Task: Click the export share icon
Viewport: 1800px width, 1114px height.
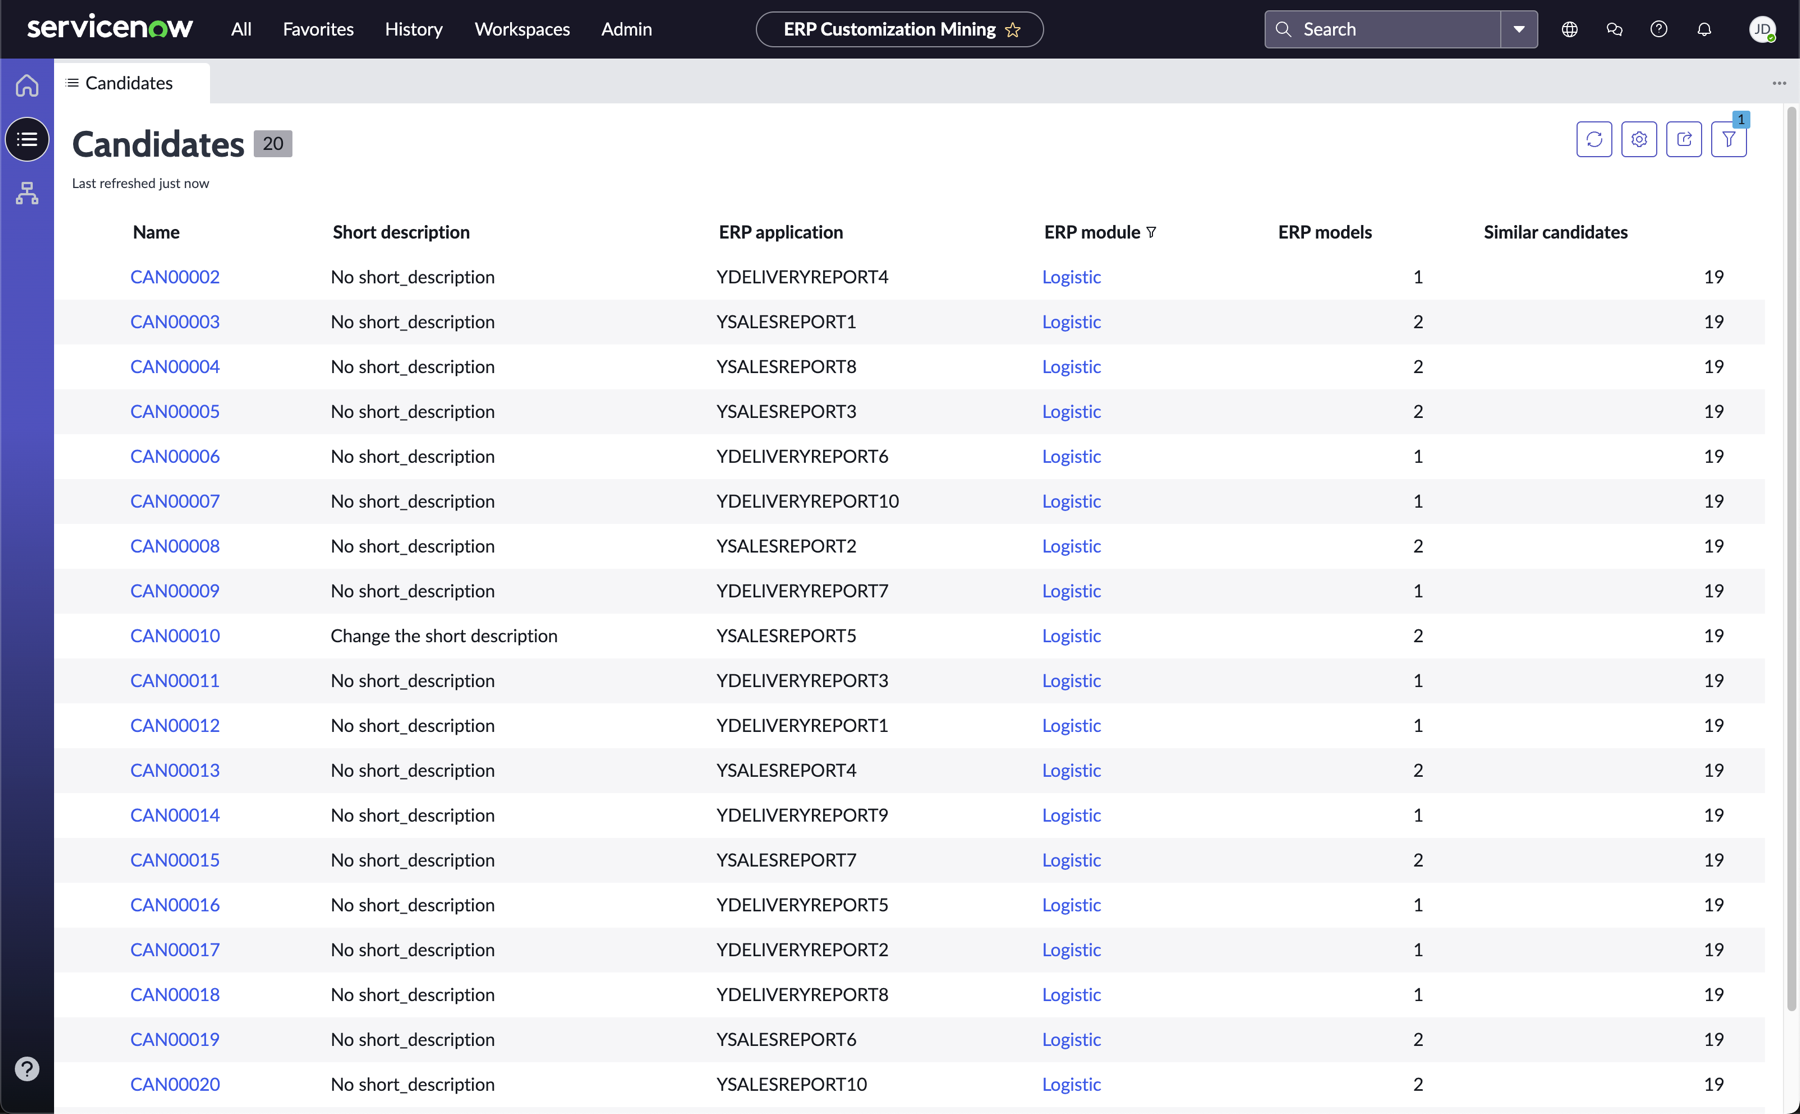Action: tap(1684, 139)
